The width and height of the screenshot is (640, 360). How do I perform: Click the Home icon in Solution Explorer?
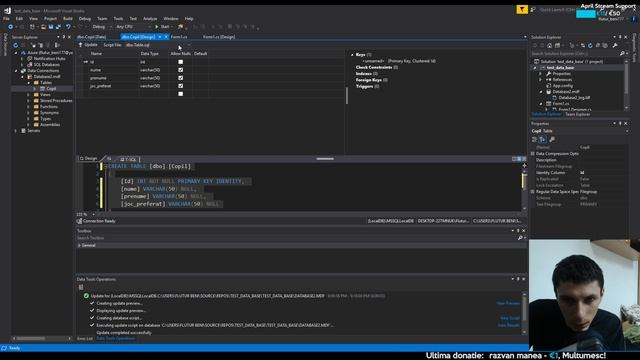click(549, 45)
